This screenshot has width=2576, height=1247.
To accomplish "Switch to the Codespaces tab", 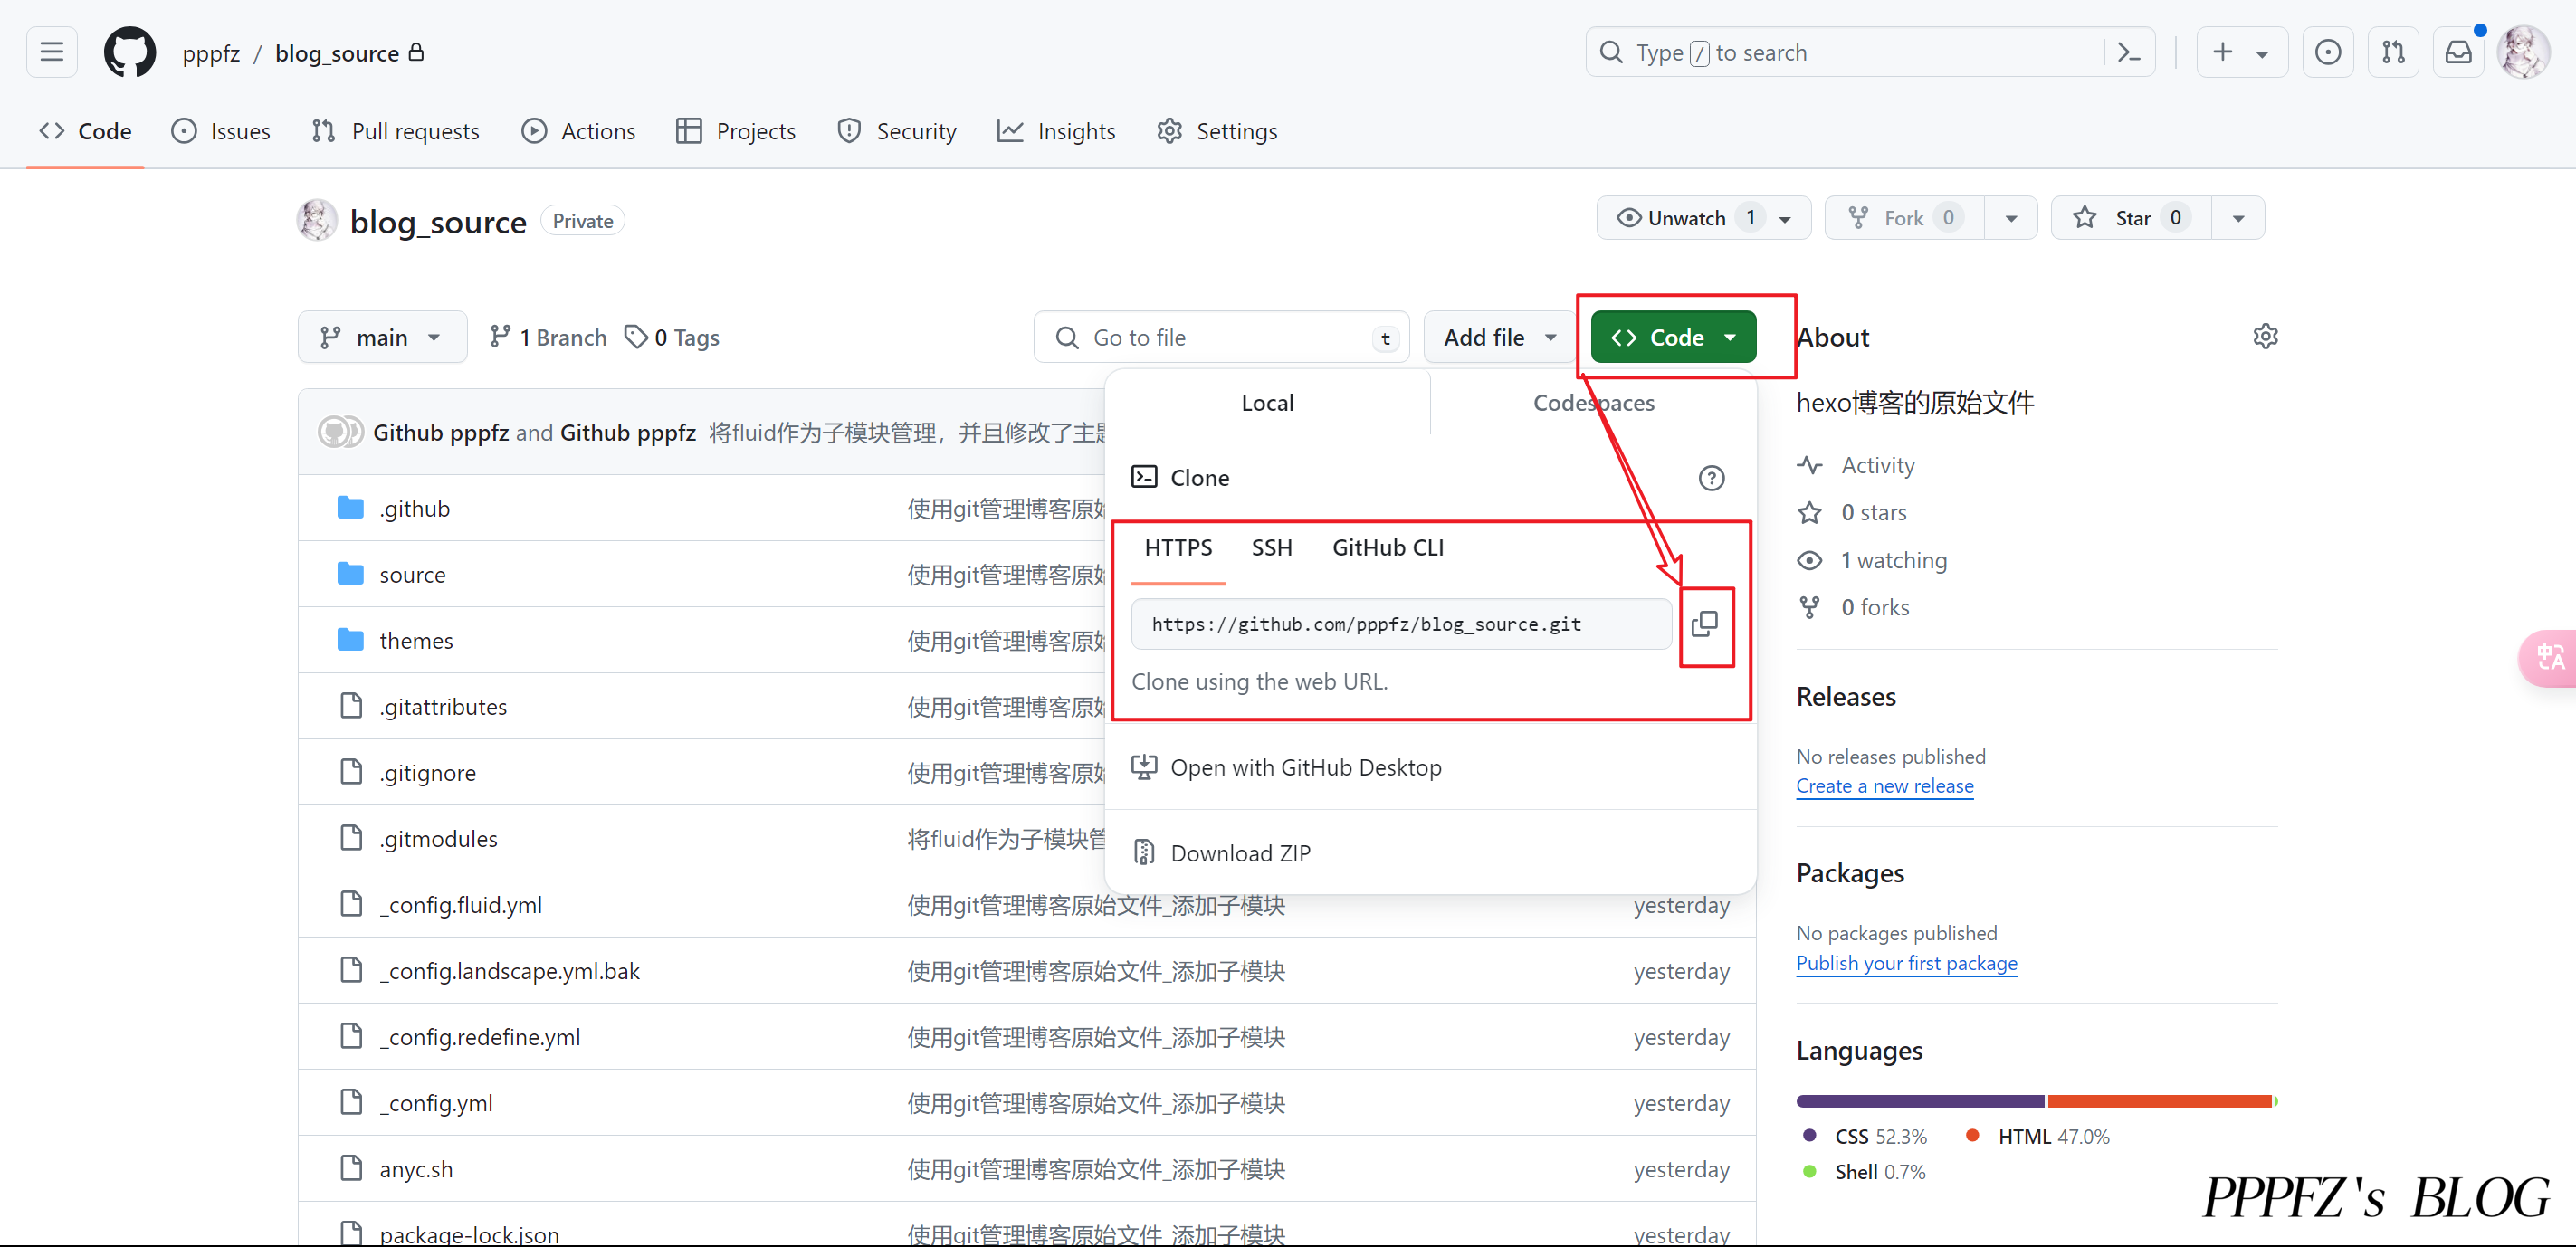I will point(1593,403).
